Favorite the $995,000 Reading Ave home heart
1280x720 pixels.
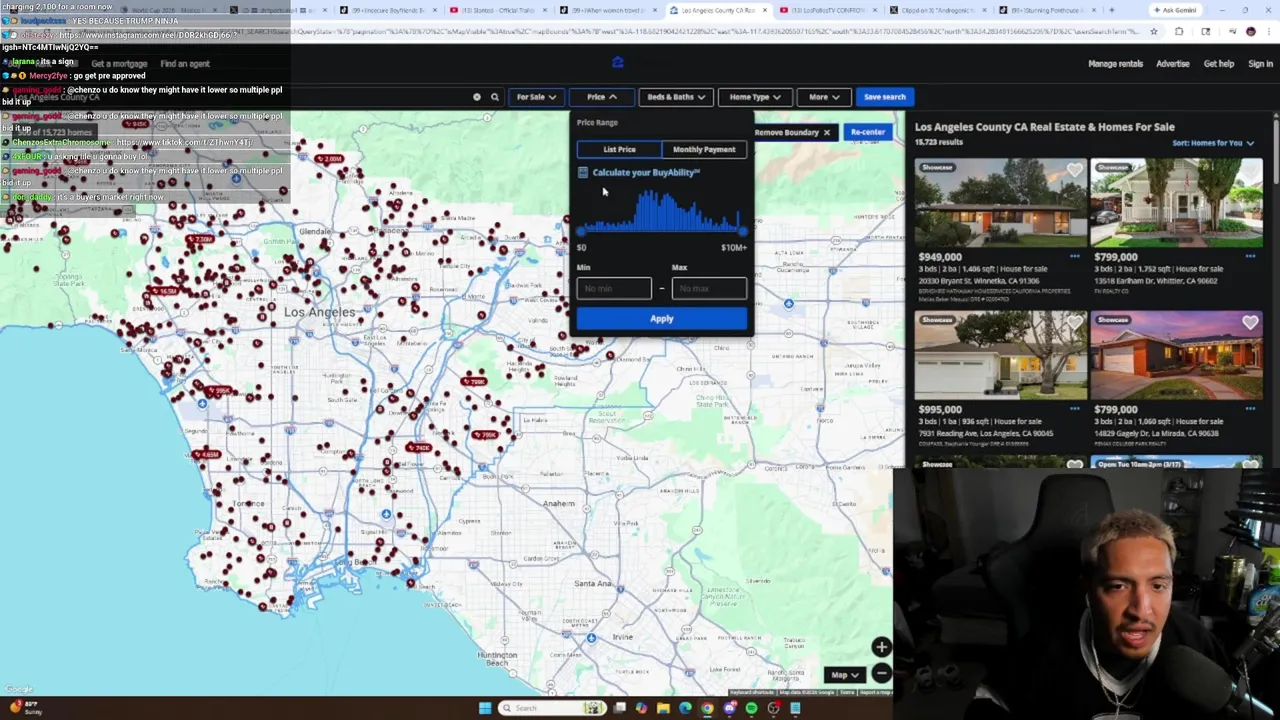click(x=1074, y=323)
